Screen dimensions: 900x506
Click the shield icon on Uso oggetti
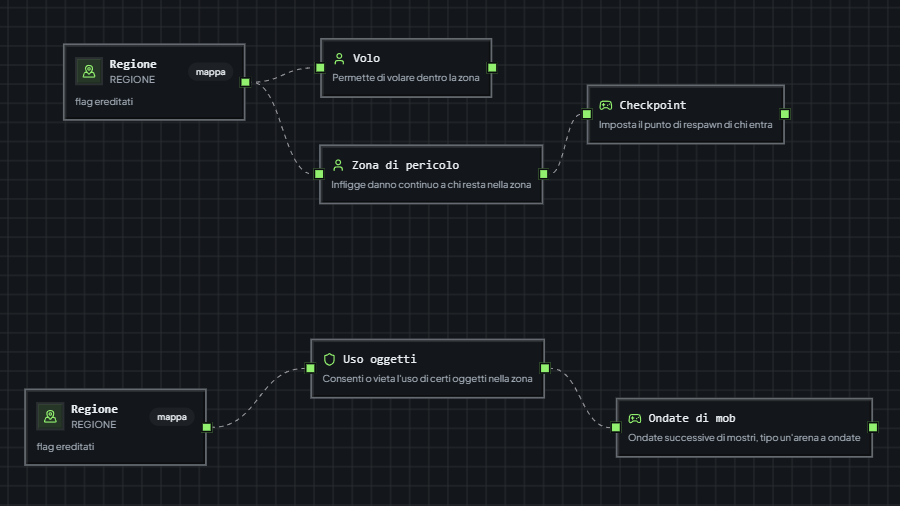coord(329,359)
